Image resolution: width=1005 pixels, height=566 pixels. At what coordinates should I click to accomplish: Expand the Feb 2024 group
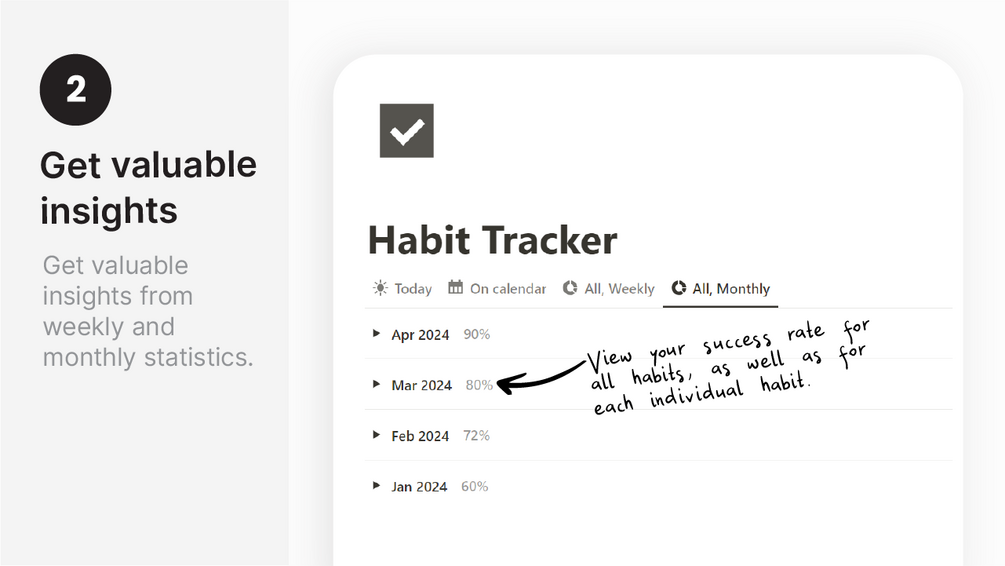[376, 435]
